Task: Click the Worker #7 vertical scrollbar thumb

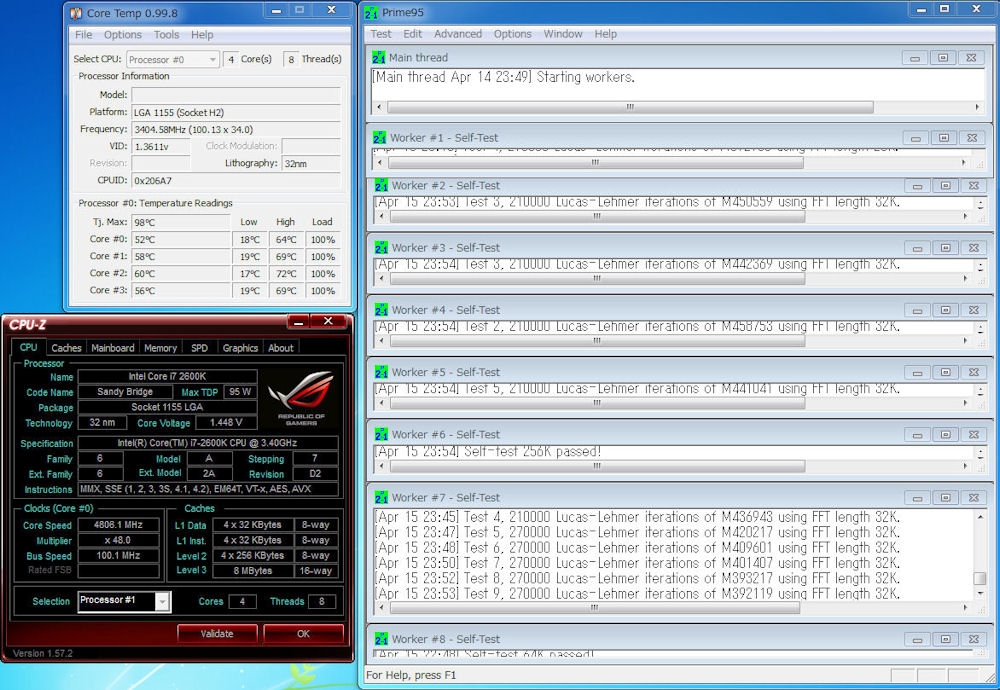Action: pos(980,578)
